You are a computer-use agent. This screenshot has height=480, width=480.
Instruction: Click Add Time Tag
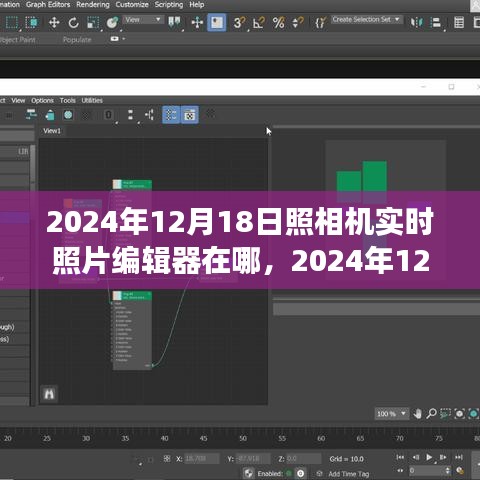pyautogui.click(x=348, y=474)
